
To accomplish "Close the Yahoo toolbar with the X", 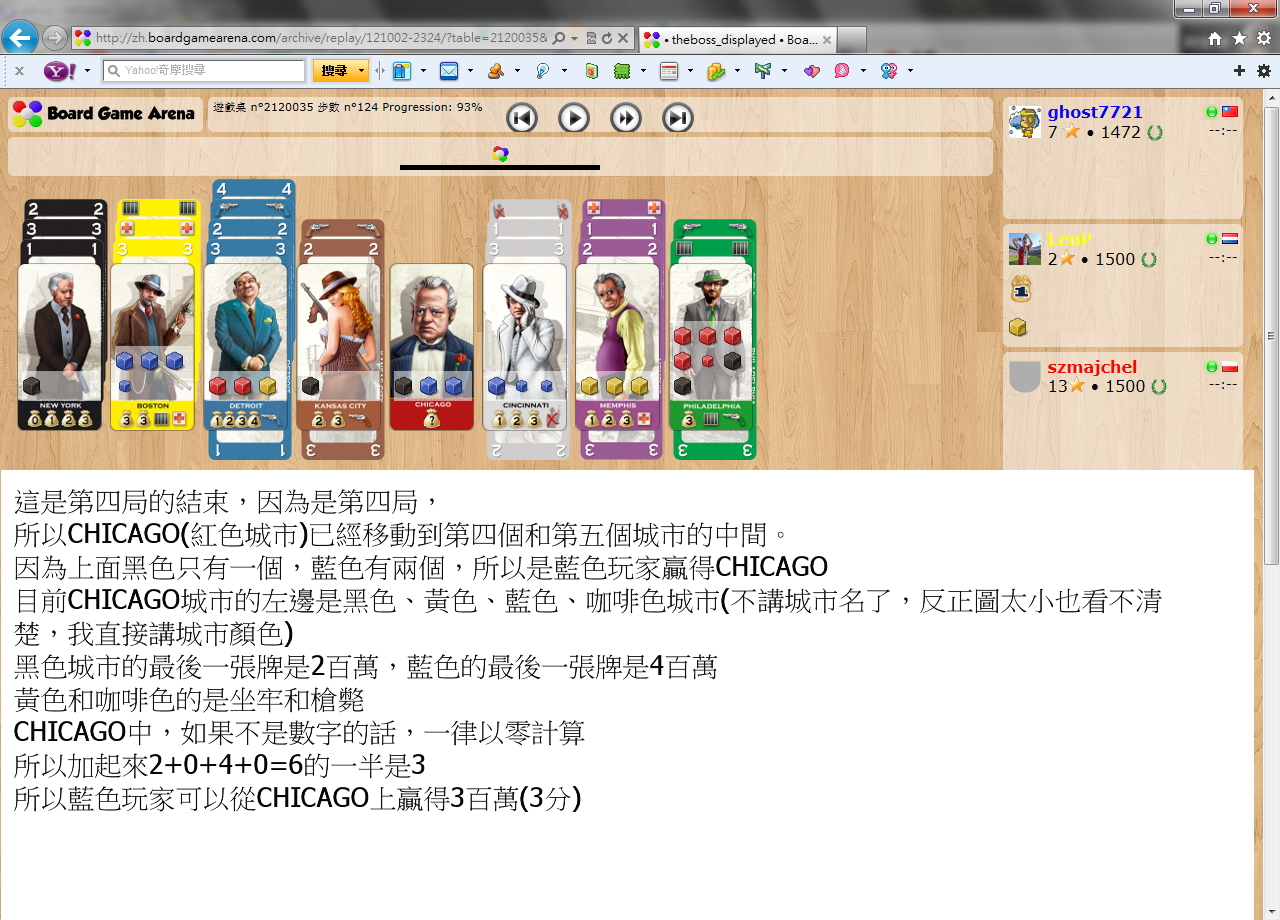I will [19, 71].
